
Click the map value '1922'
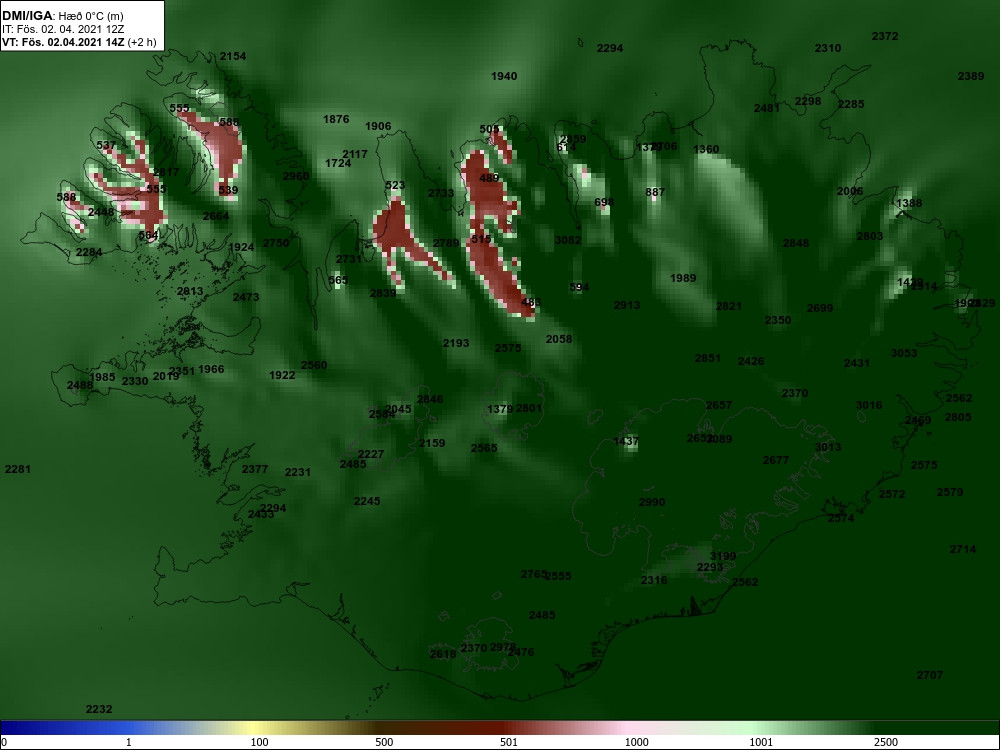click(x=282, y=375)
